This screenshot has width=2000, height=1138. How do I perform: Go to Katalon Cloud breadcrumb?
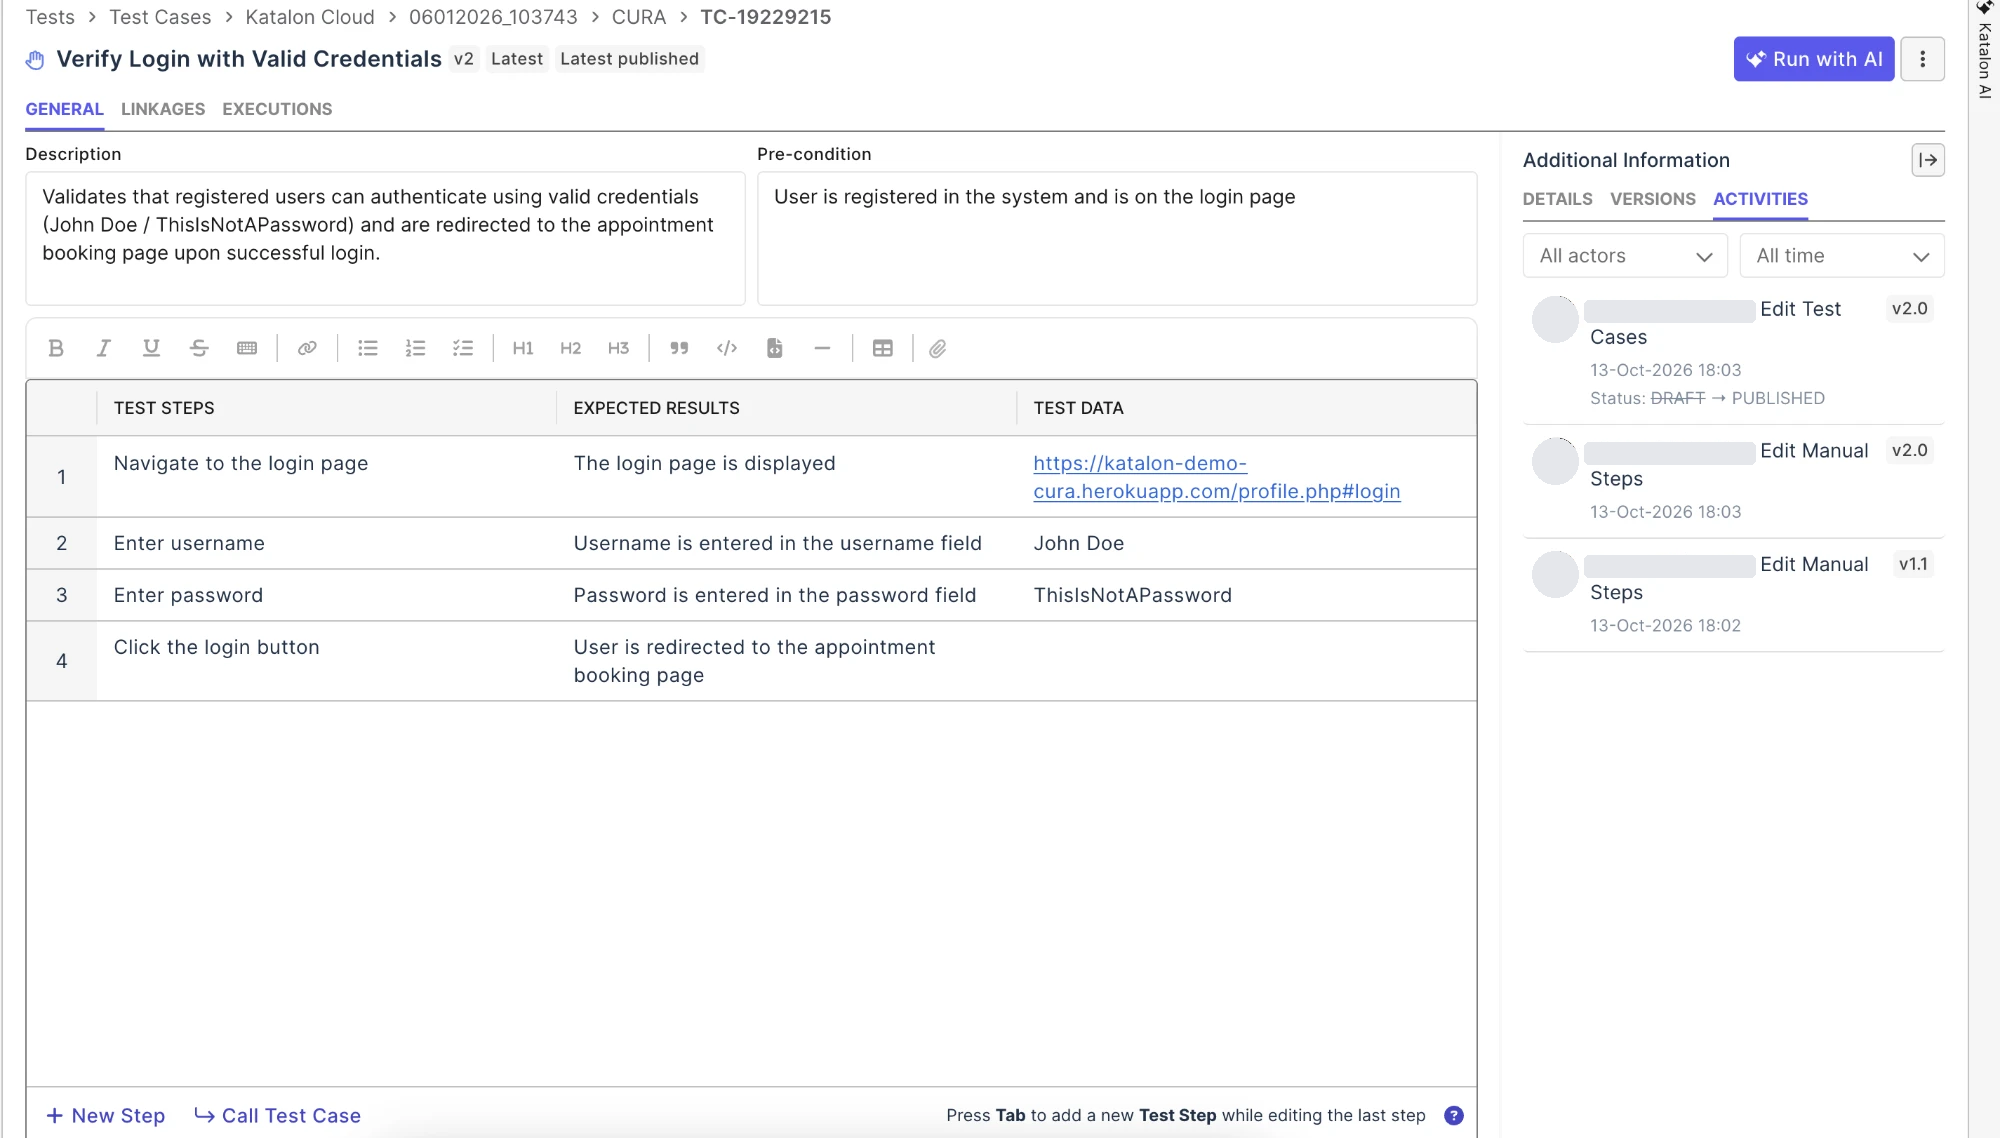[x=310, y=17]
